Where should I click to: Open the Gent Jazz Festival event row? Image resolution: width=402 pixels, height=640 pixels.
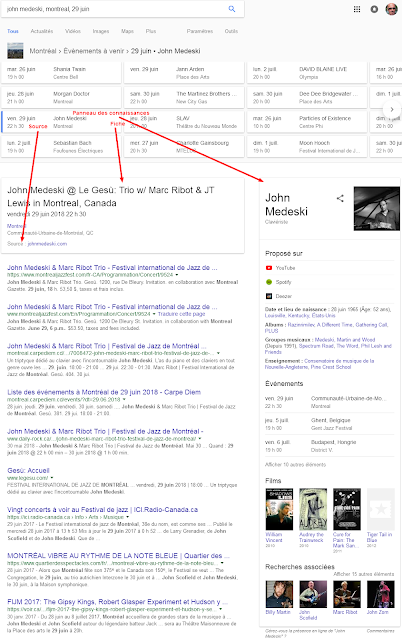coord(330,424)
